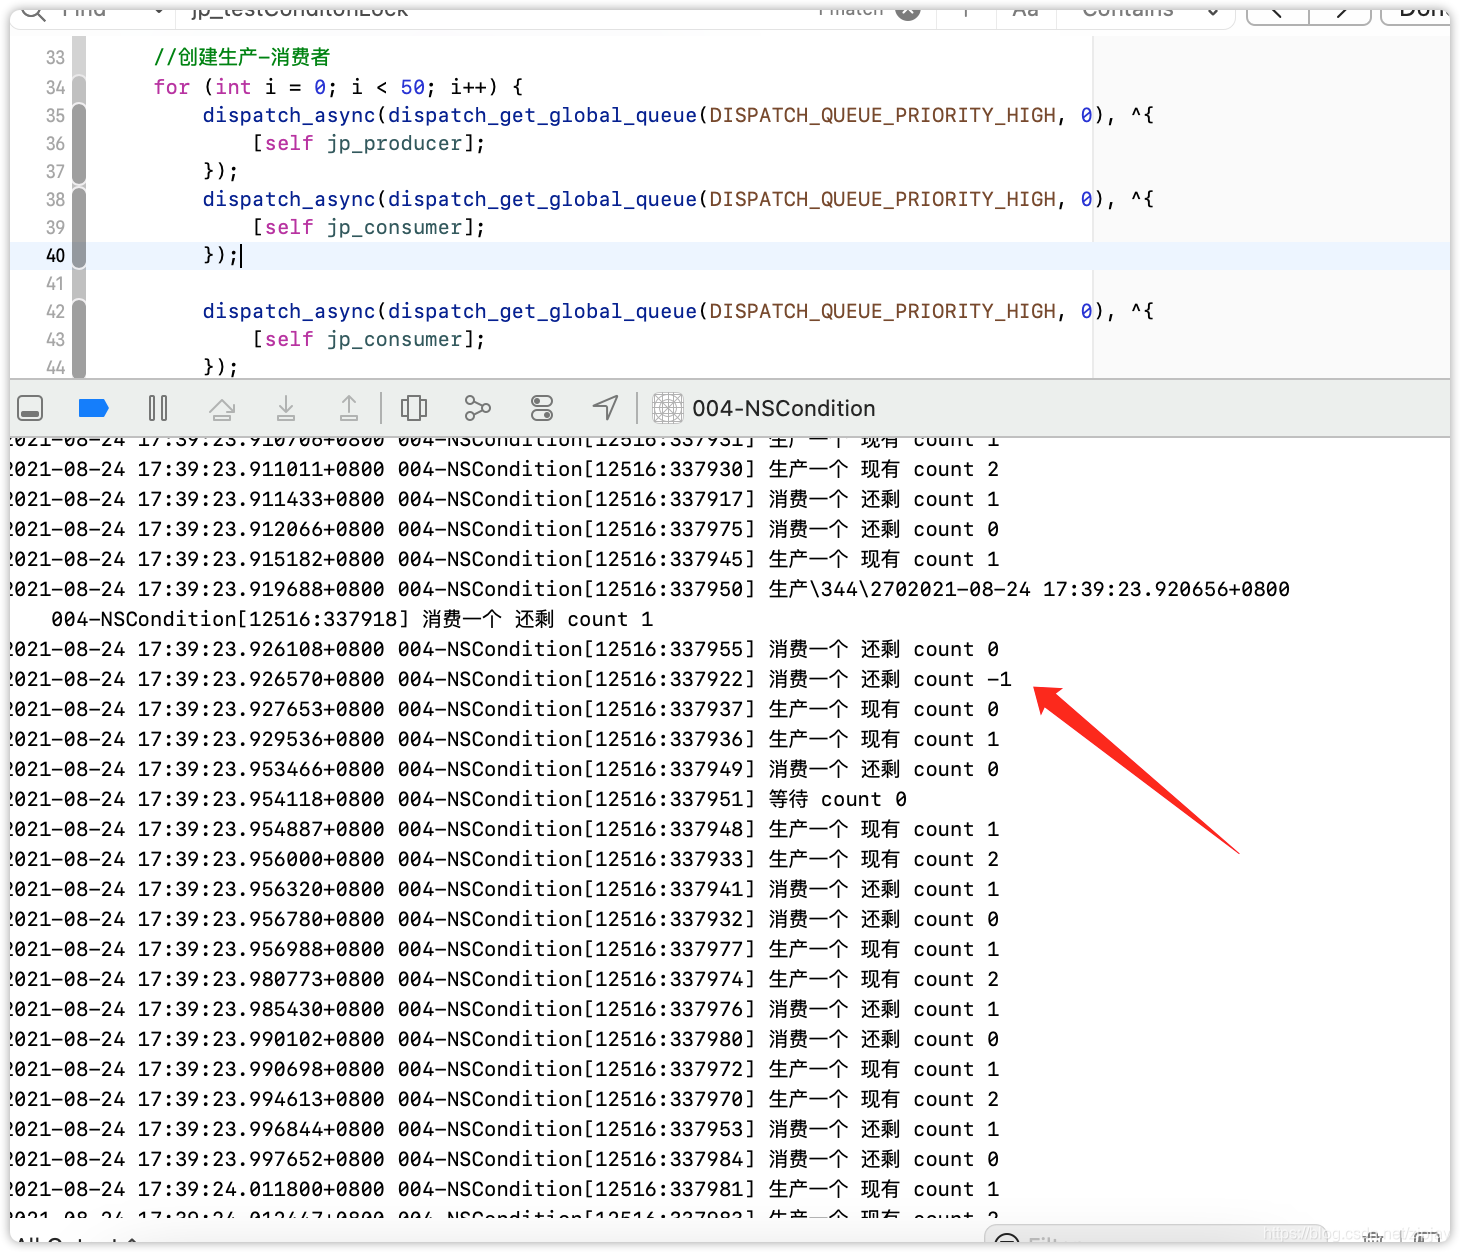Clear the find field with the x button

click(x=908, y=11)
